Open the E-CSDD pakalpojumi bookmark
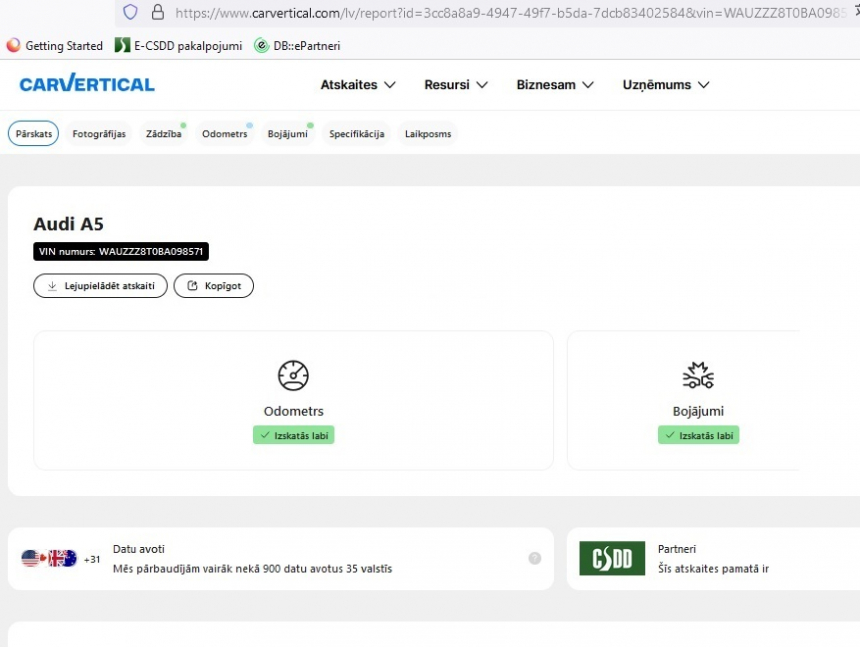The image size is (860, 647). 178,46
